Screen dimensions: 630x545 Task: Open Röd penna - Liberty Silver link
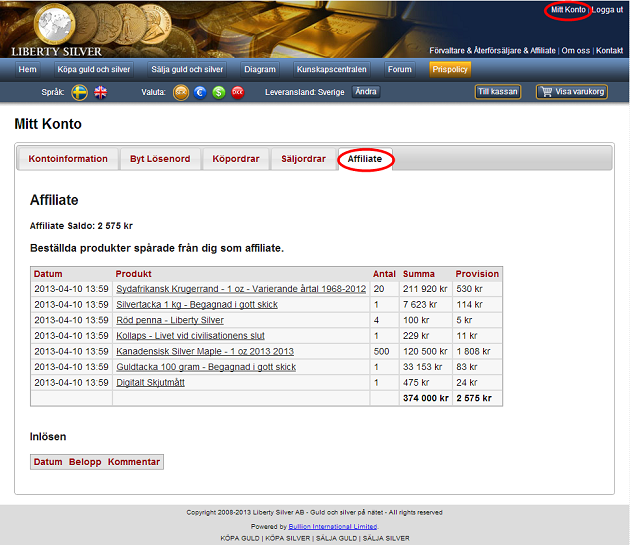tap(170, 320)
